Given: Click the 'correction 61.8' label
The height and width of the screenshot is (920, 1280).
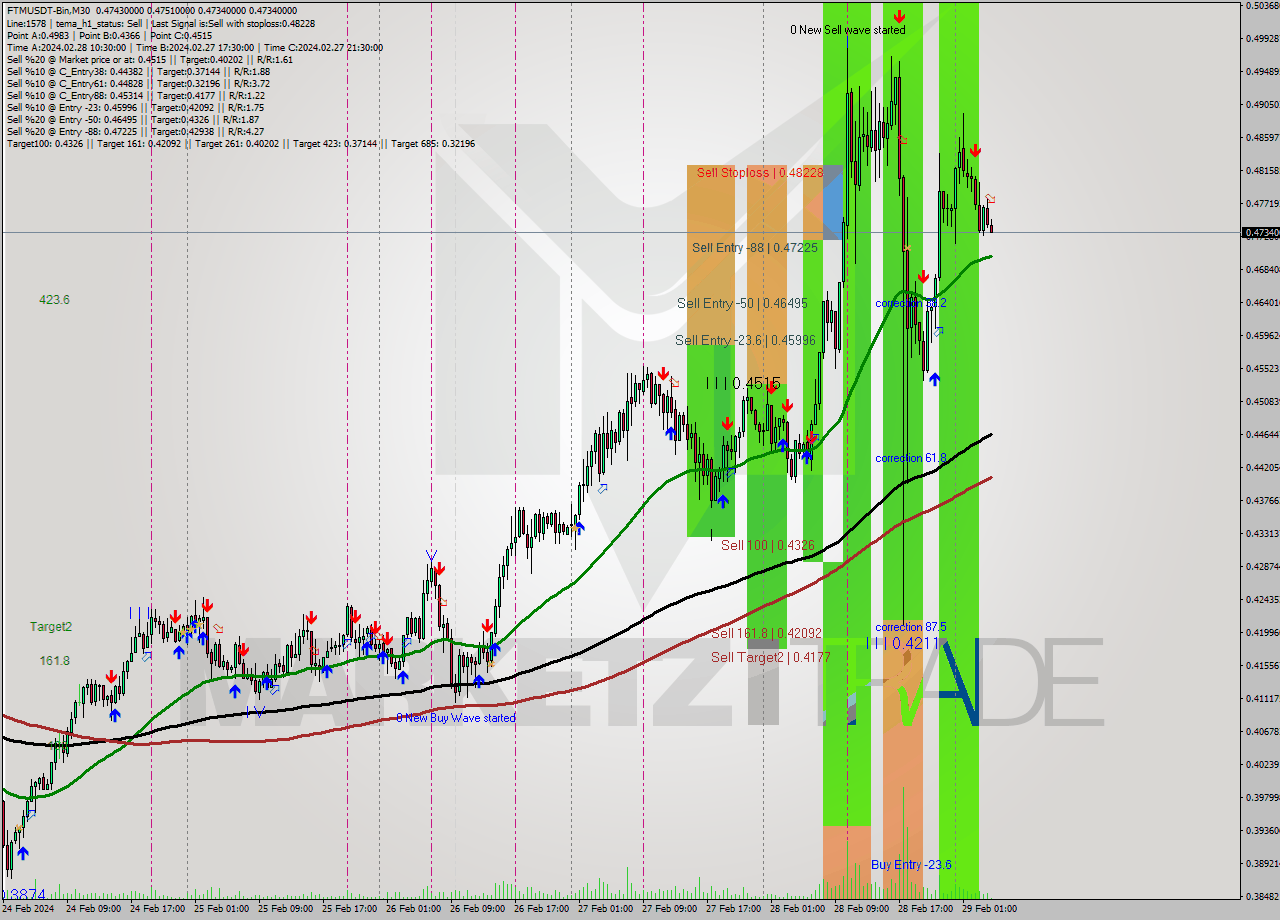Looking at the screenshot, I should pos(911,458).
